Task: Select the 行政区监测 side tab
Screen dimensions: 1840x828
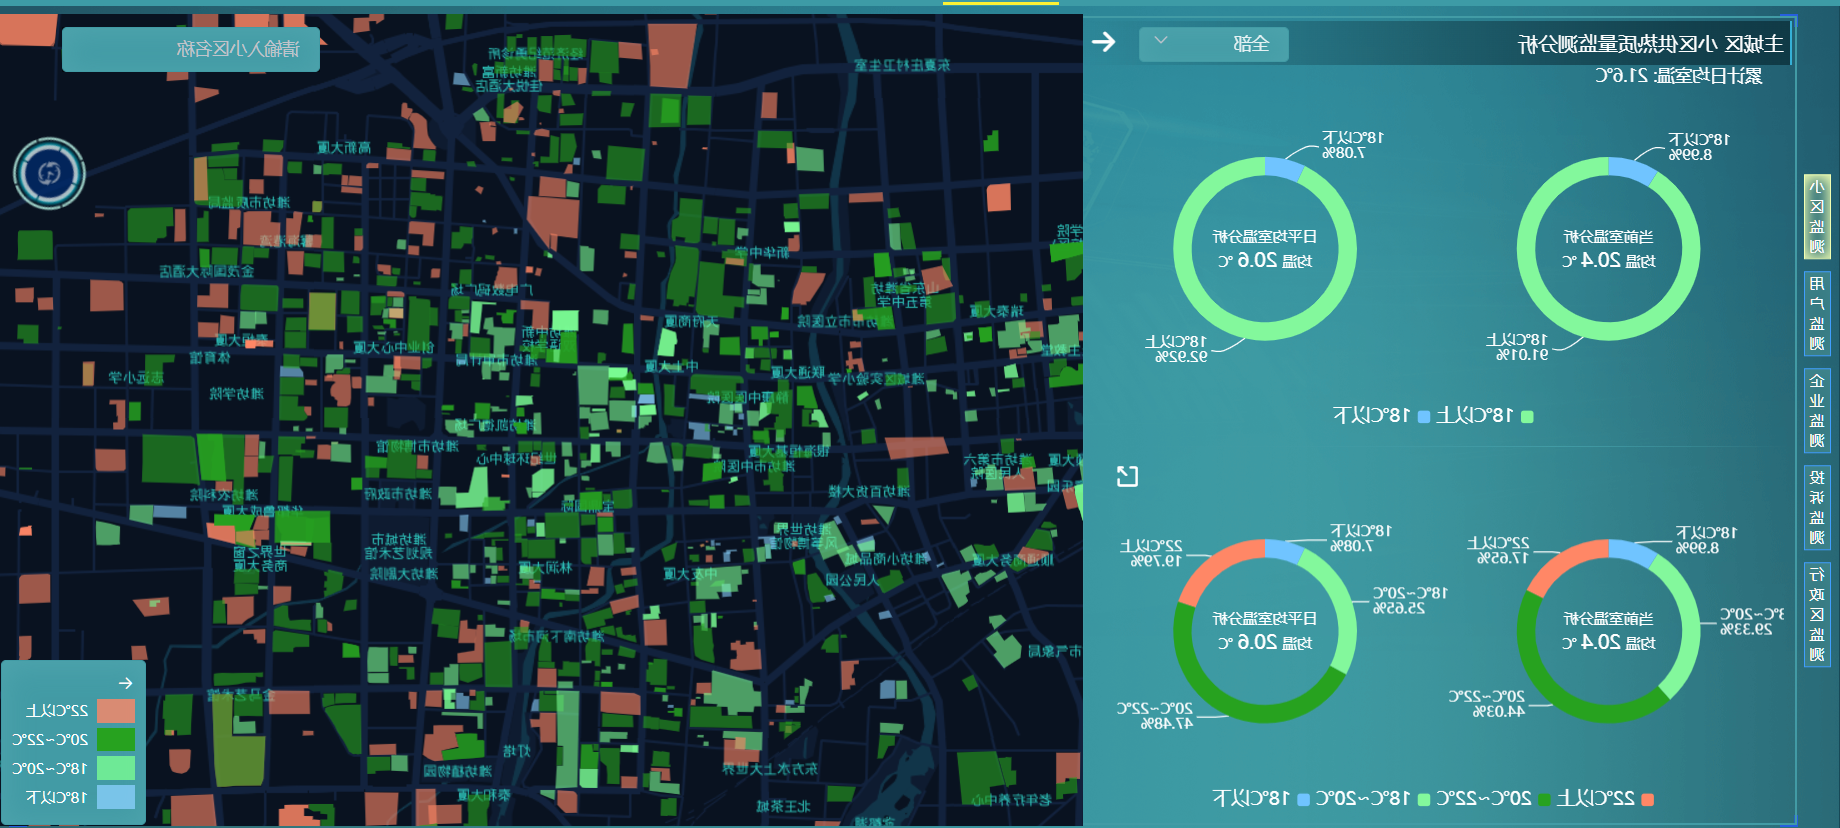Action: coord(1817,614)
